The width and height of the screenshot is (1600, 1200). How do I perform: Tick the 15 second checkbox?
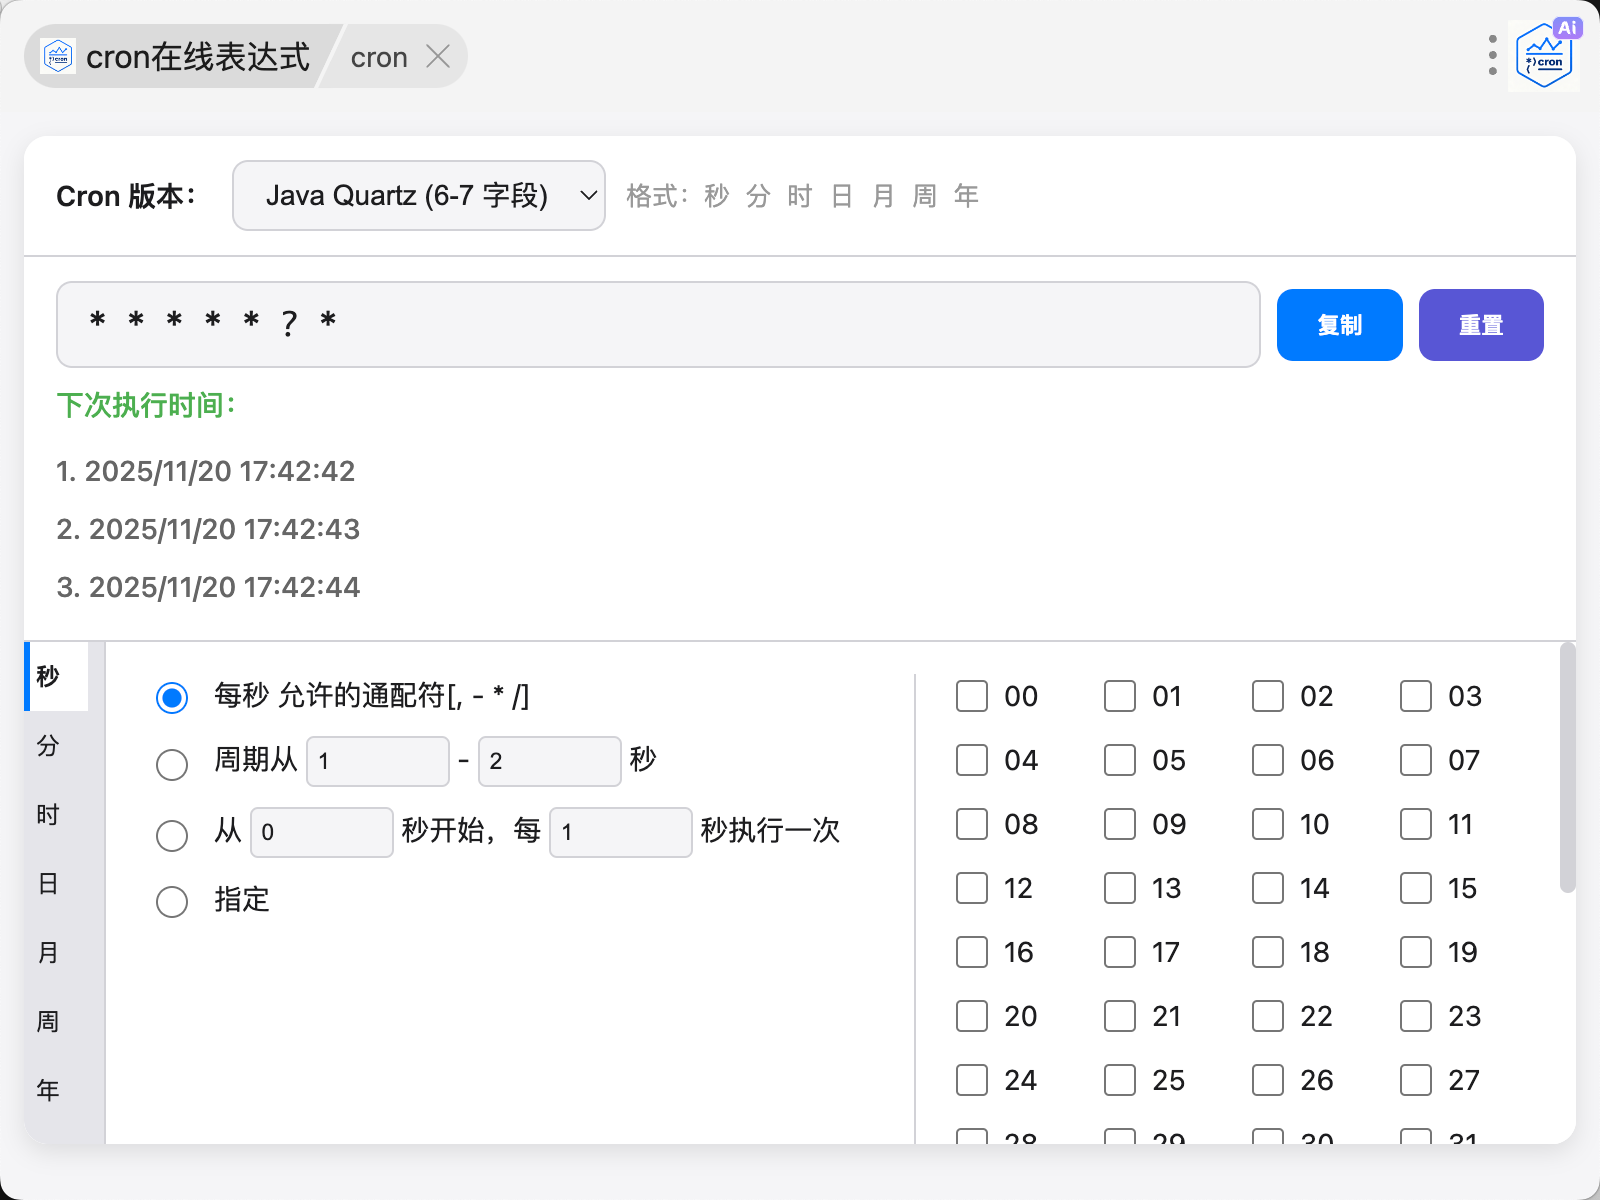point(1416,888)
